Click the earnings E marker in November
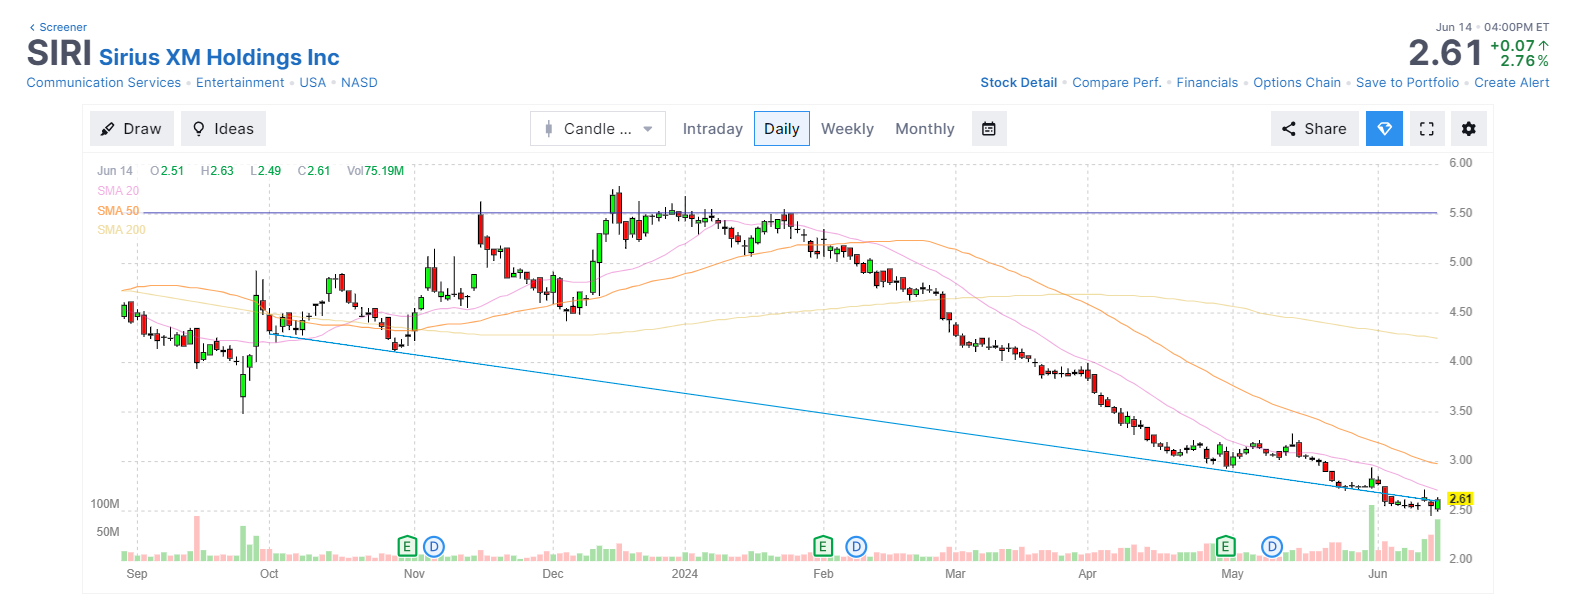 point(407,546)
